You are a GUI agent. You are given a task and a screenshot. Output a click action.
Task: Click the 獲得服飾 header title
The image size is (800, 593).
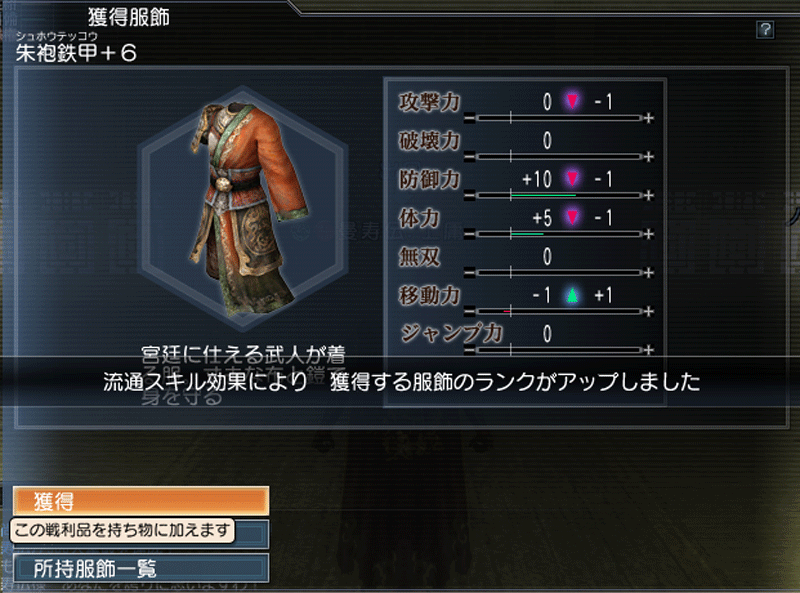click(x=129, y=17)
